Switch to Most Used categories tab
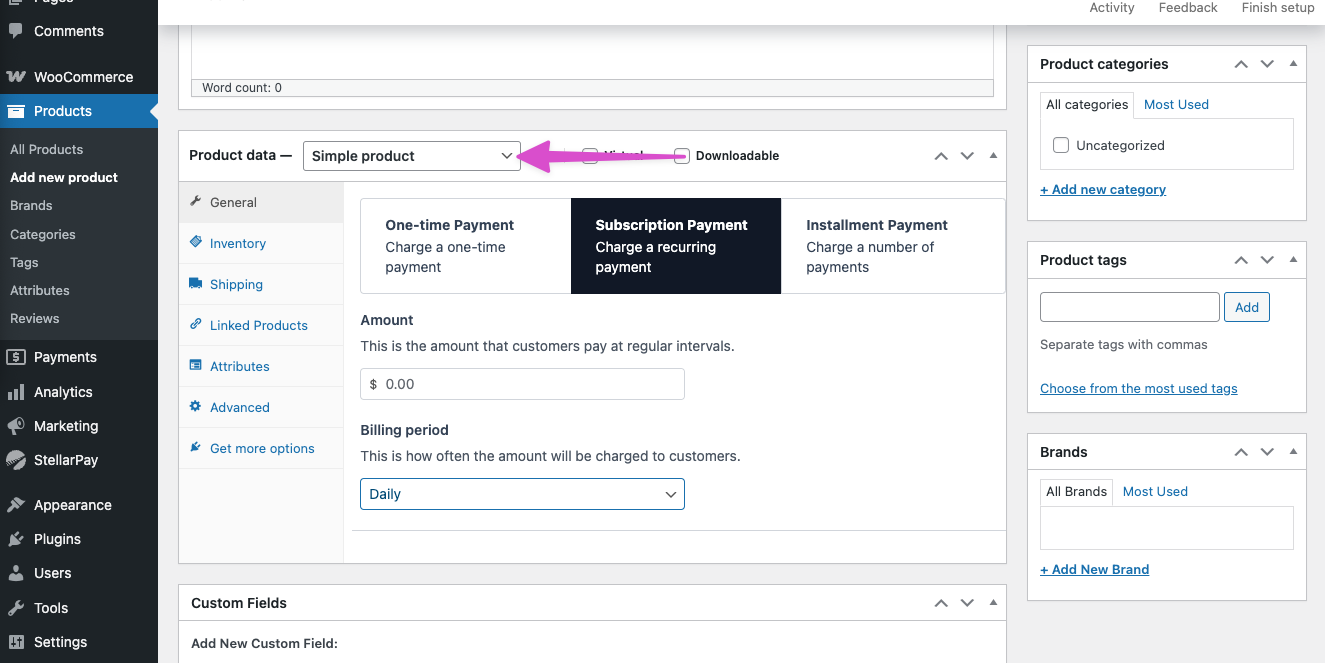 (x=1176, y=104)
